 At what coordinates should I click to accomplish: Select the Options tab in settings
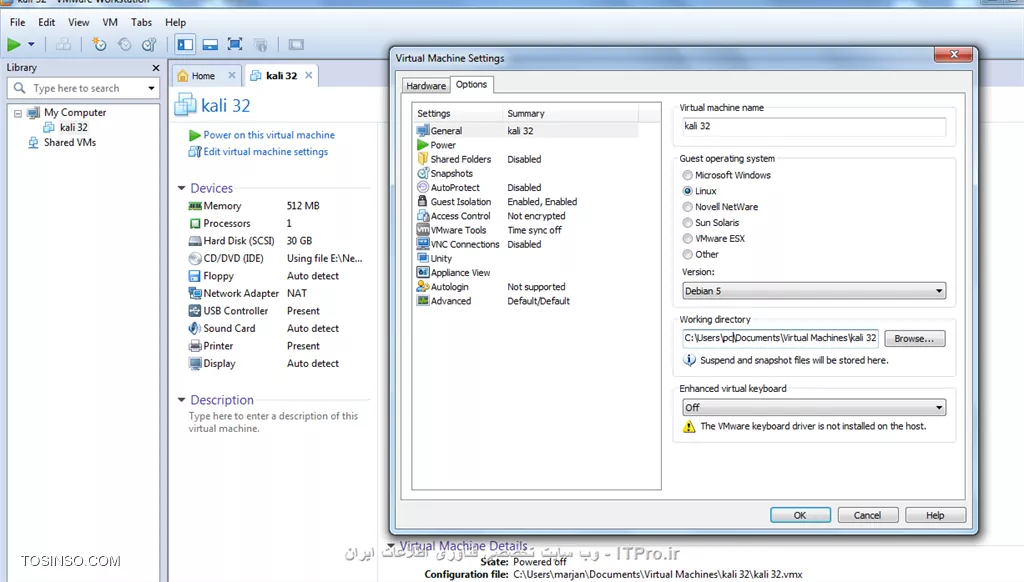pos(472,84)
